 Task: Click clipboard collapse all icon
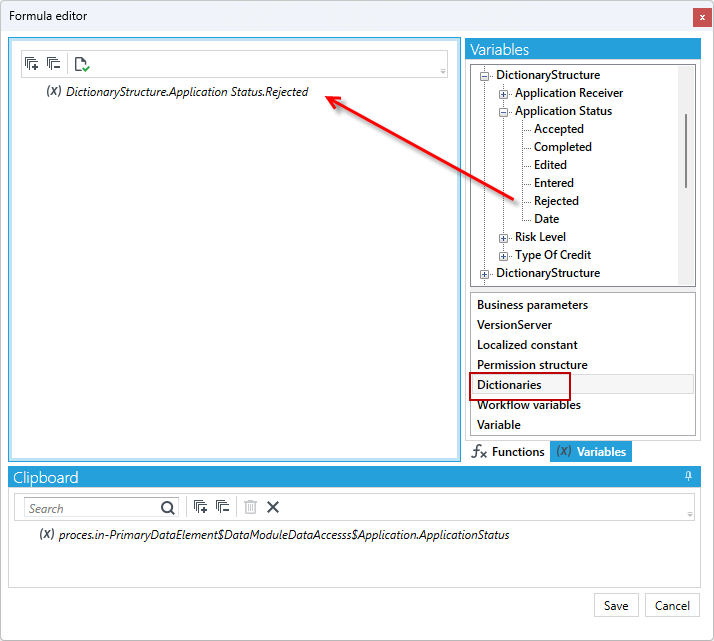pos(222,507)
